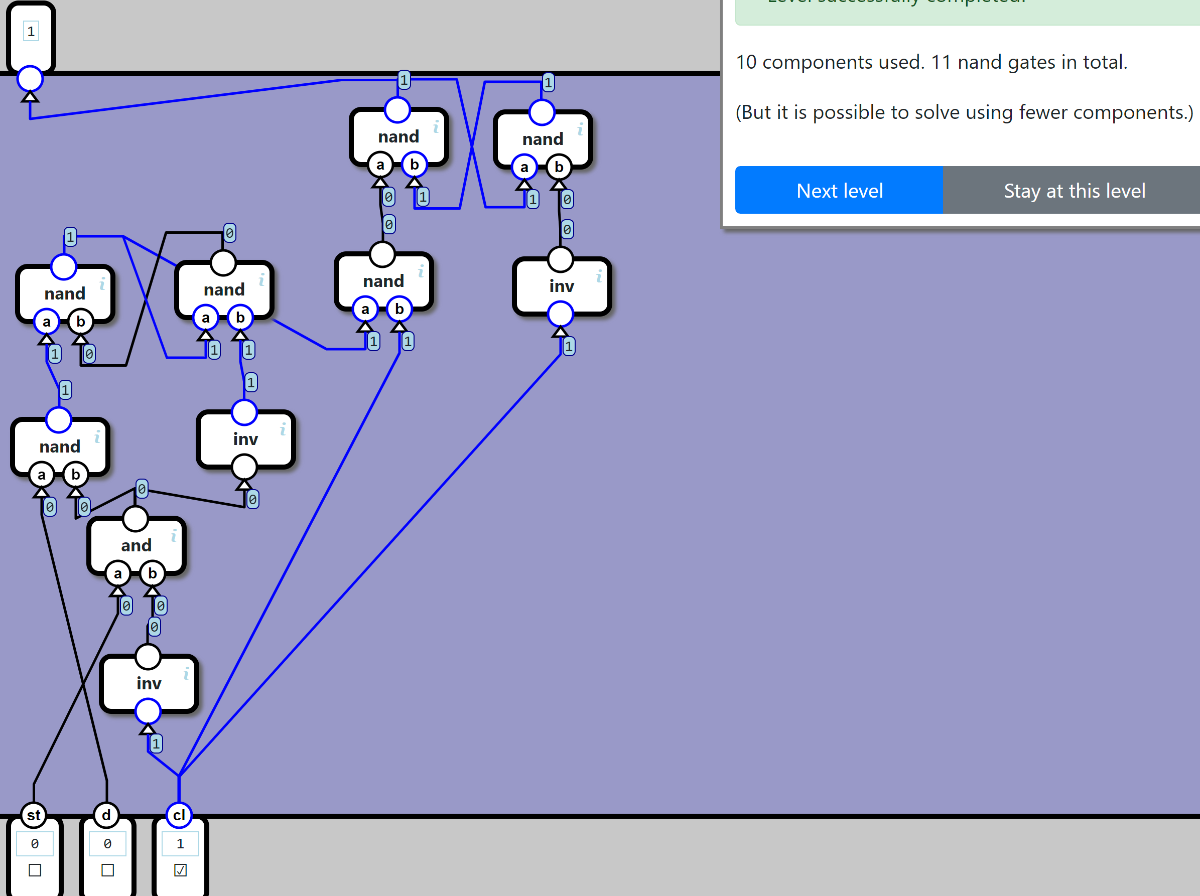Screen dimensions: 1200x896
Task: Click bottom input pin of inv feeding top-right nand
Action: tap(560, 314)
